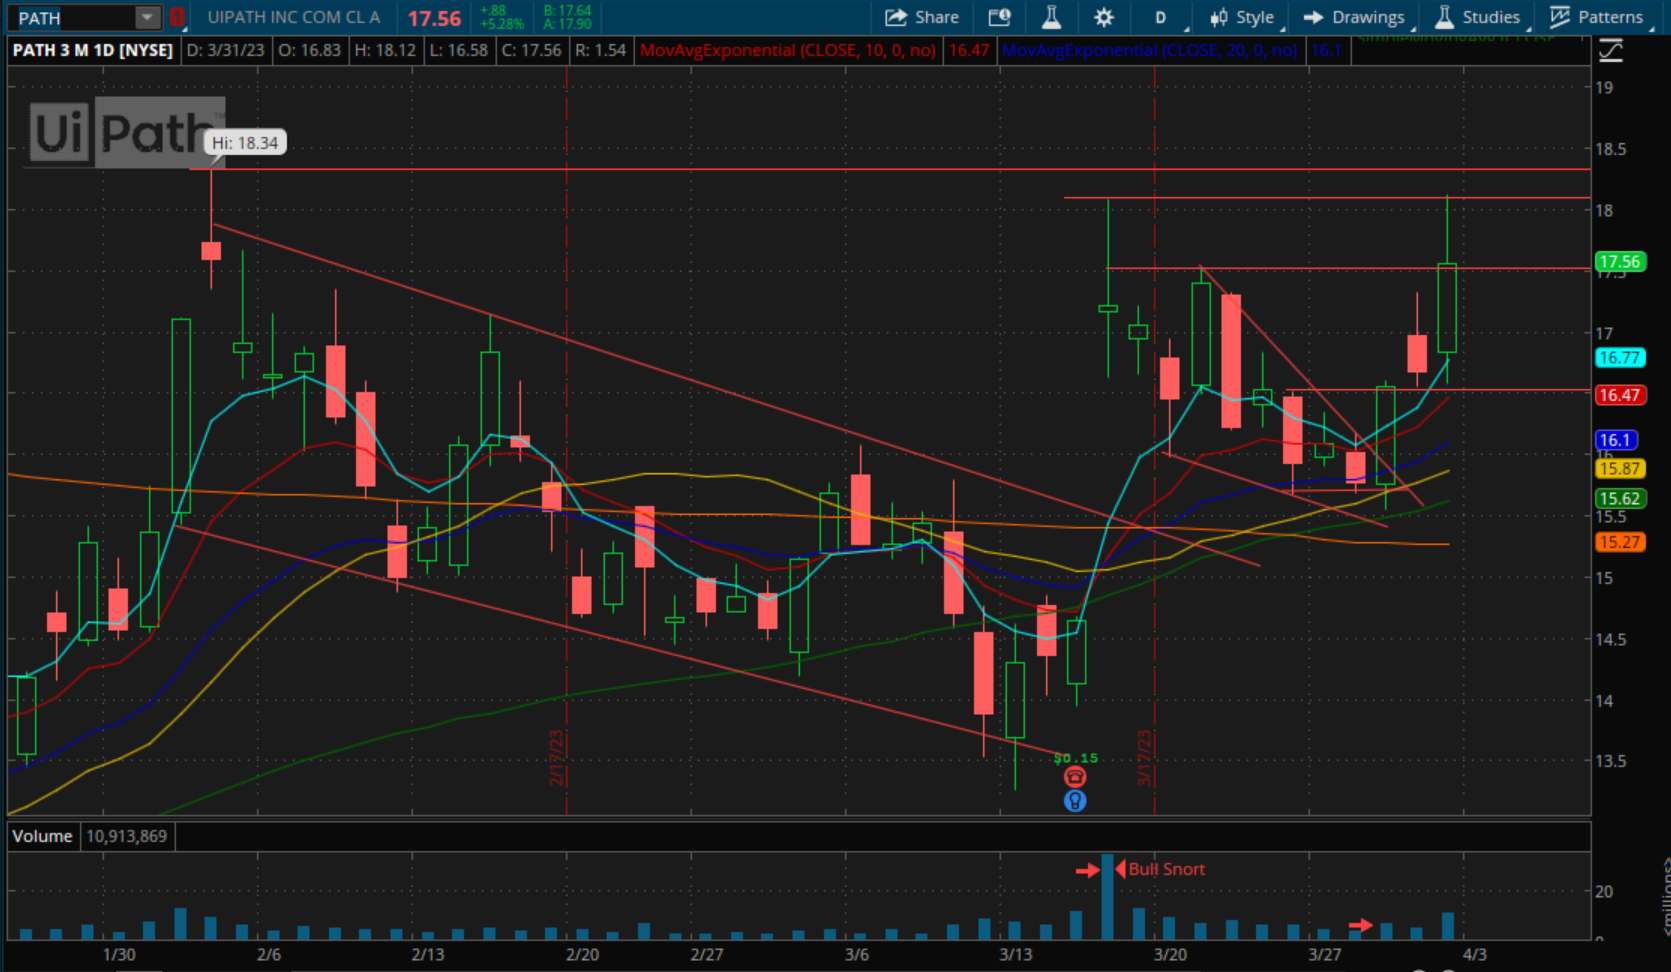The height and width of the screenshot is (972, 1671).
Task: Click the red symbol link icon
Action: [x=177, y=17]
